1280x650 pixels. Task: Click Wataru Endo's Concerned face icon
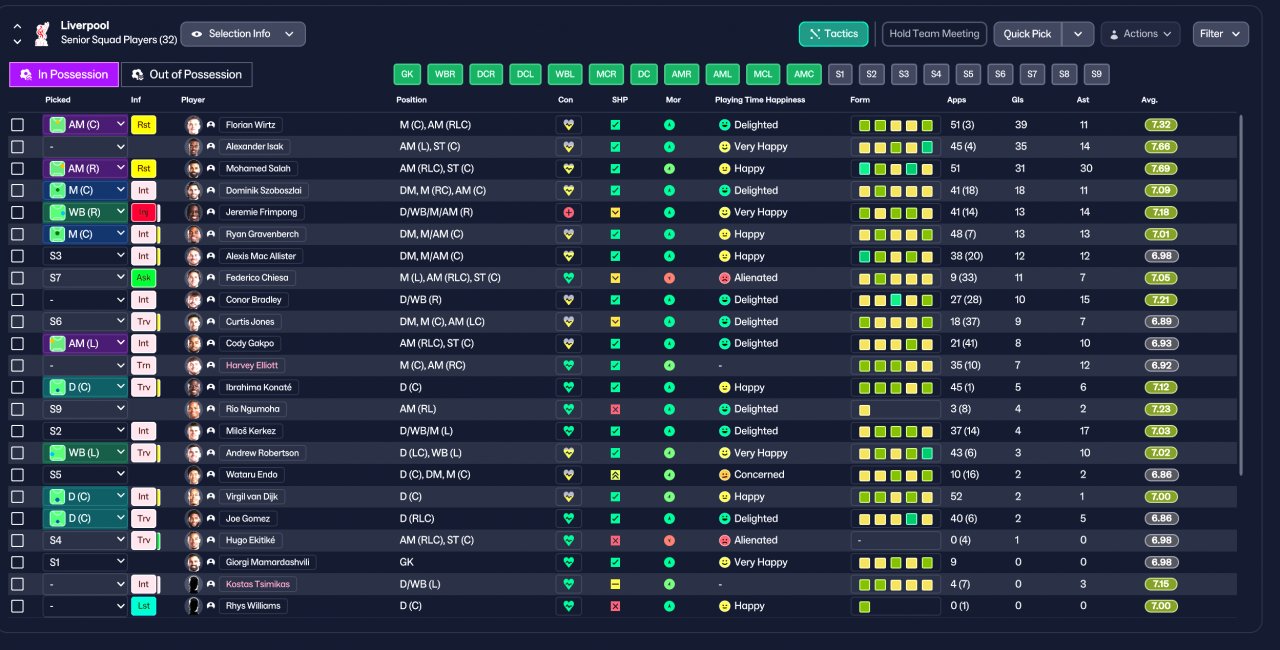(724, 475)
